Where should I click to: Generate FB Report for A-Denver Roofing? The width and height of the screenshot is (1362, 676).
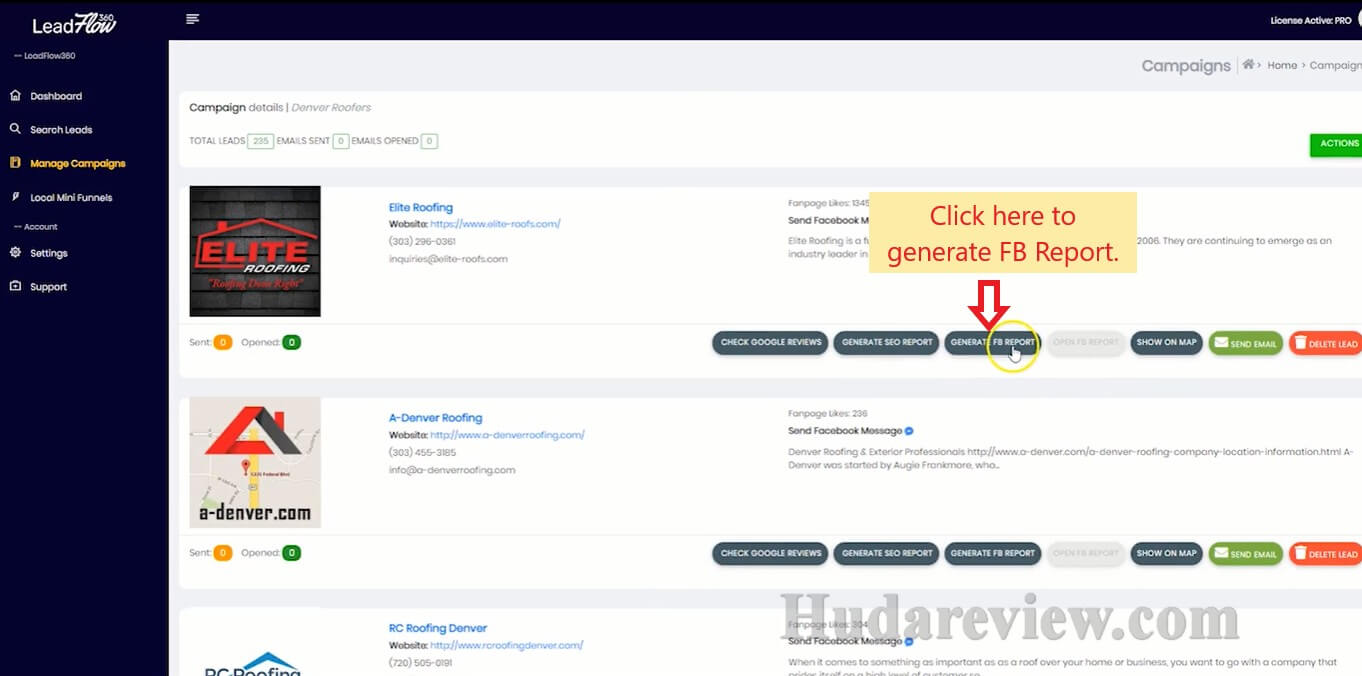tap(993, 553)
